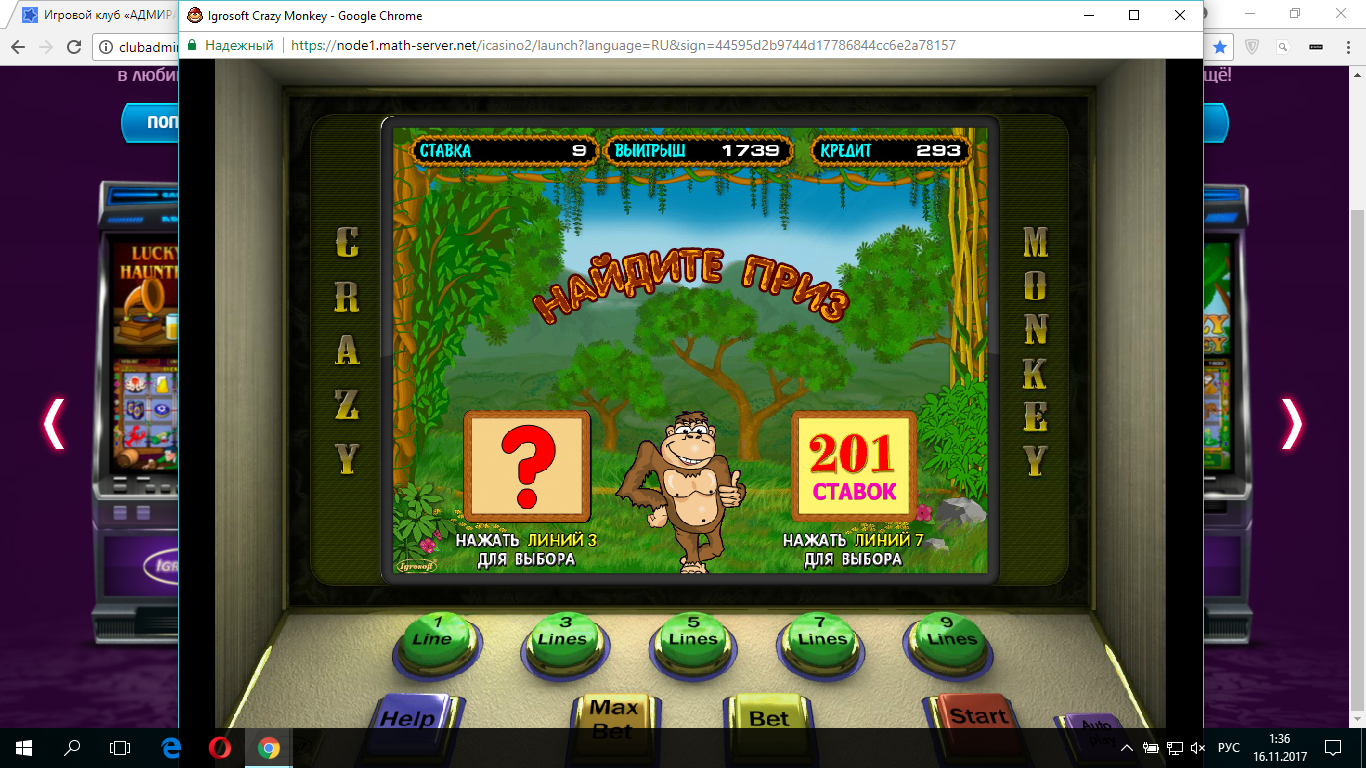Viewport: 1366px width, 768px height.
Task: Click forward arrow in background Chrome window
Action: 46,47
